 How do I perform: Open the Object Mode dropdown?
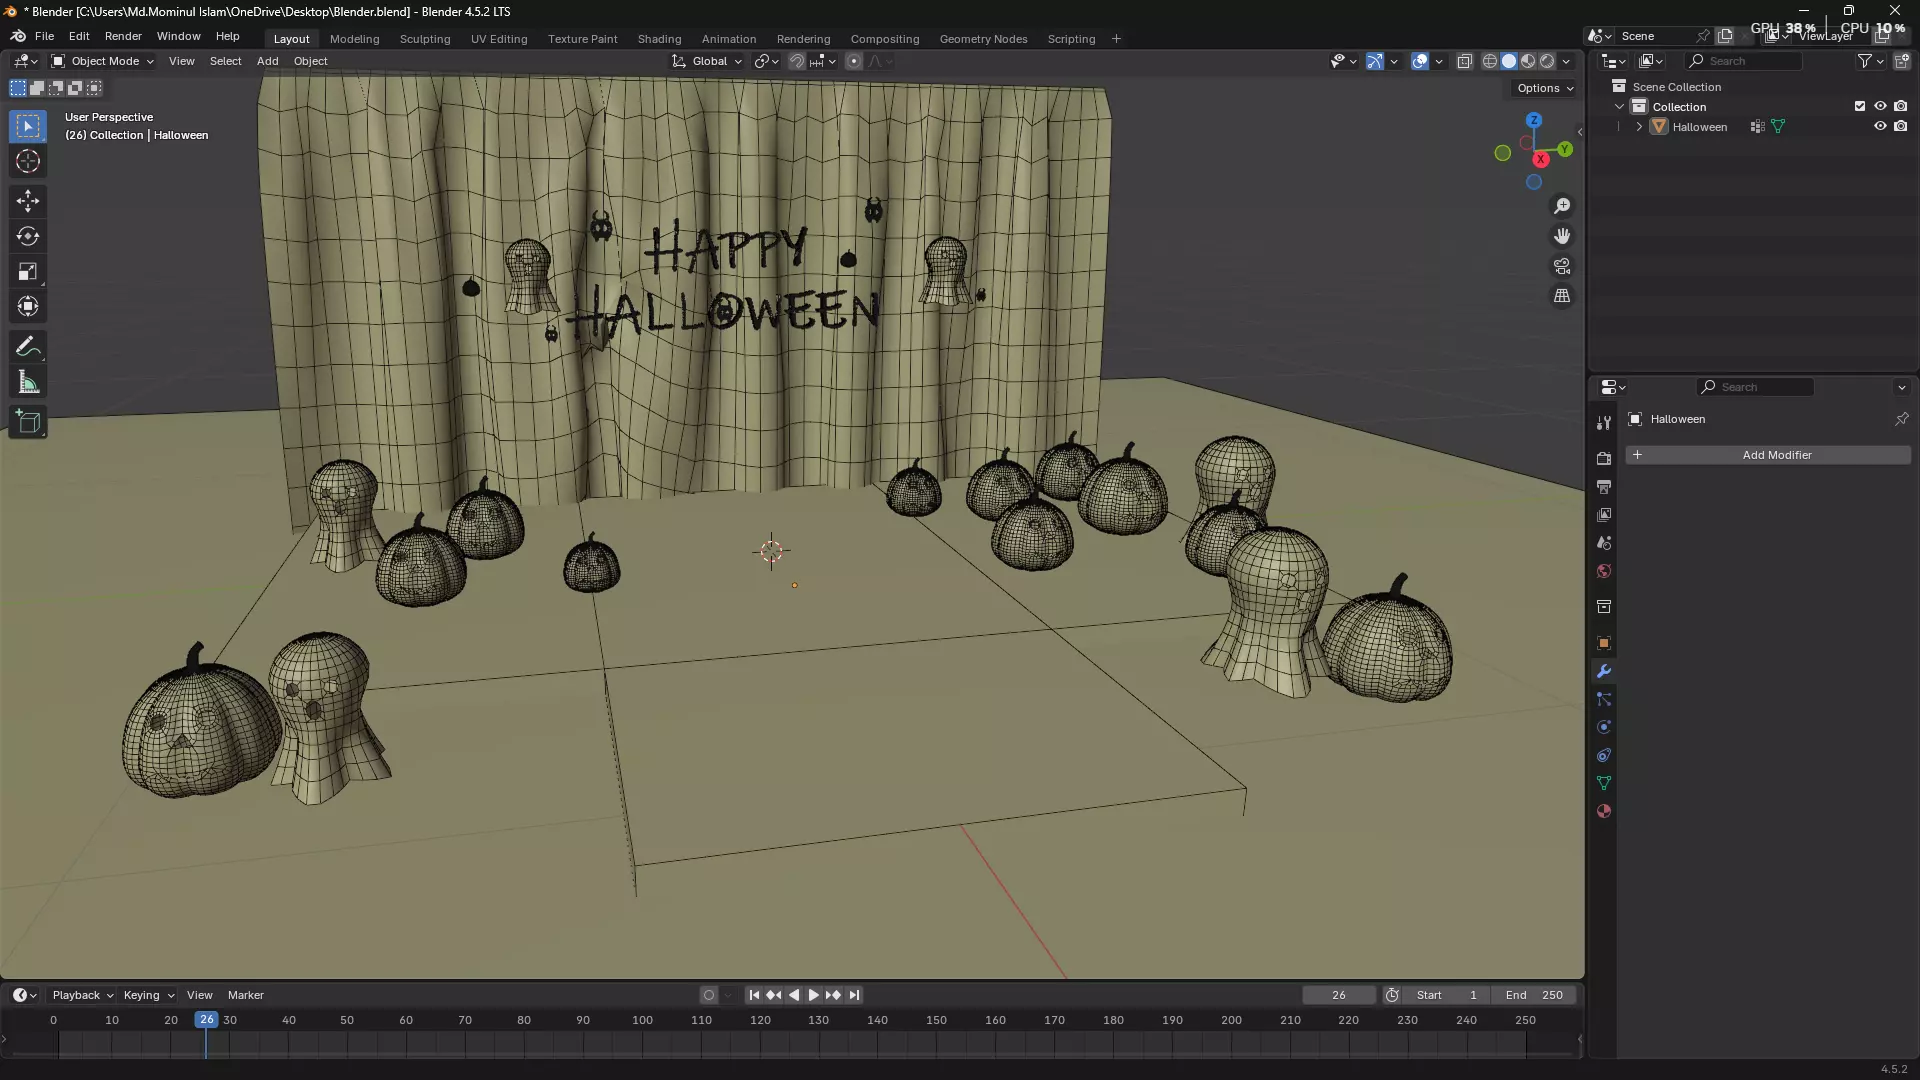coord(103,61)
